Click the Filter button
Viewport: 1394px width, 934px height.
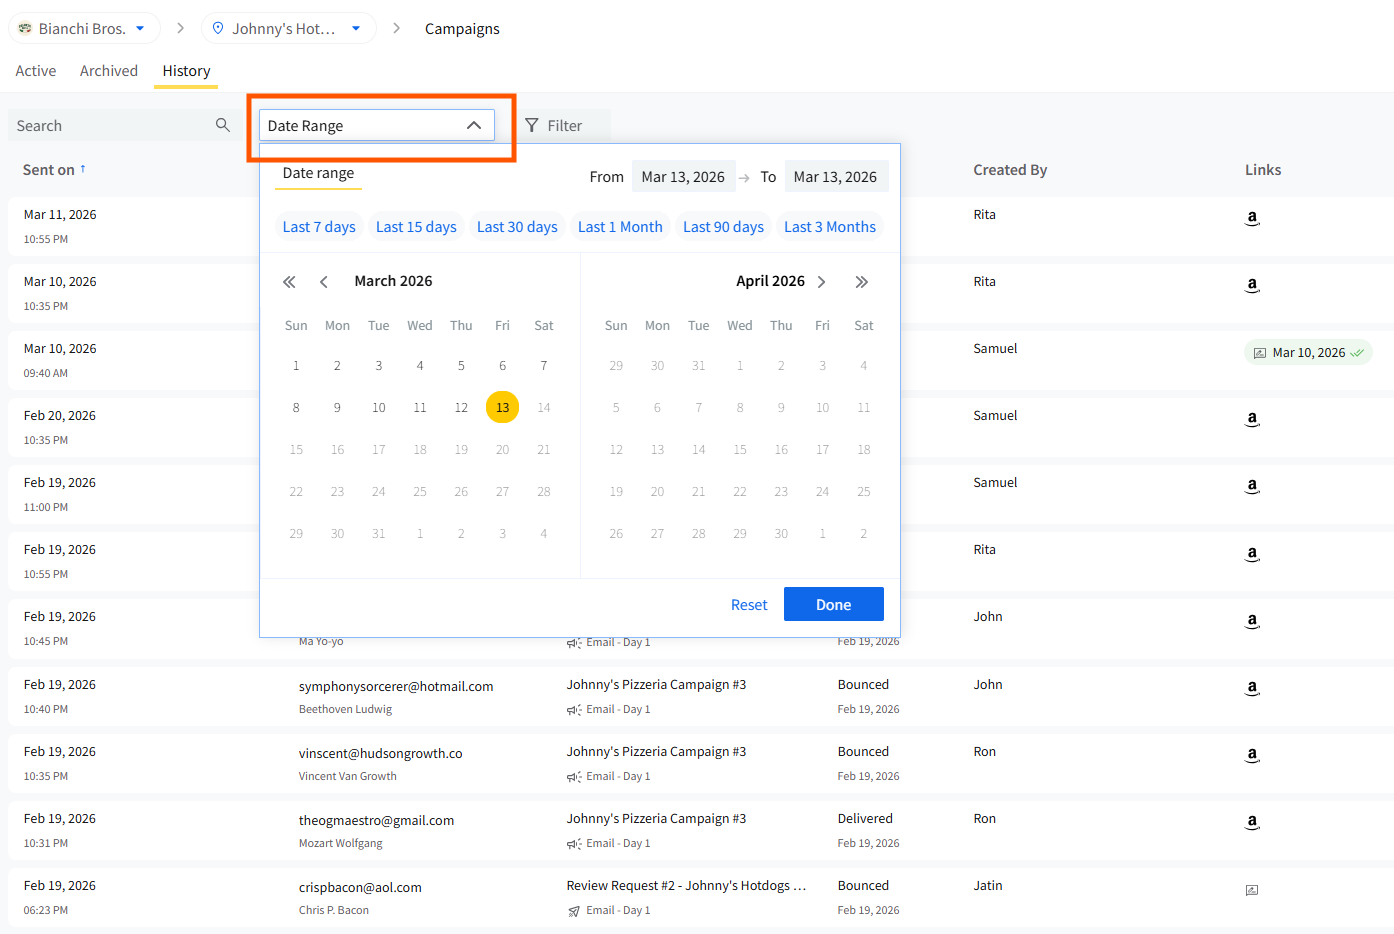click(563, 125)
